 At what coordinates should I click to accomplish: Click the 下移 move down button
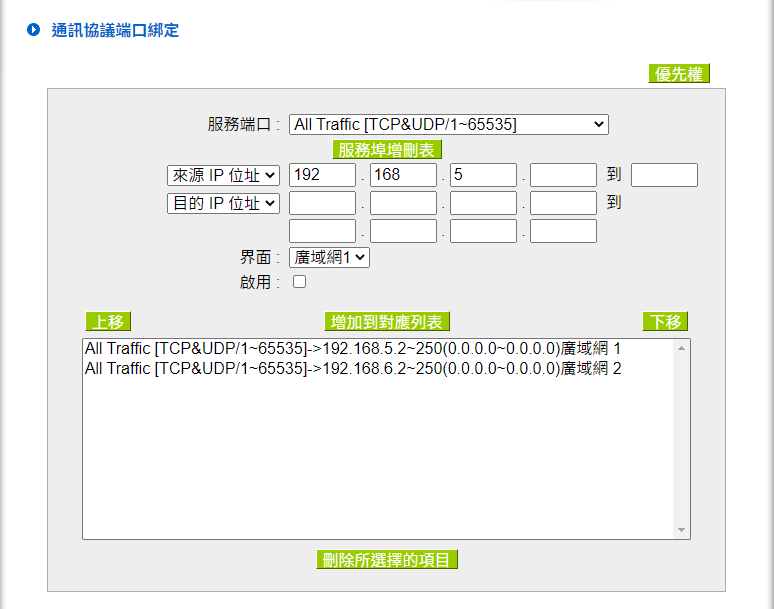click(x=665, y=322)
